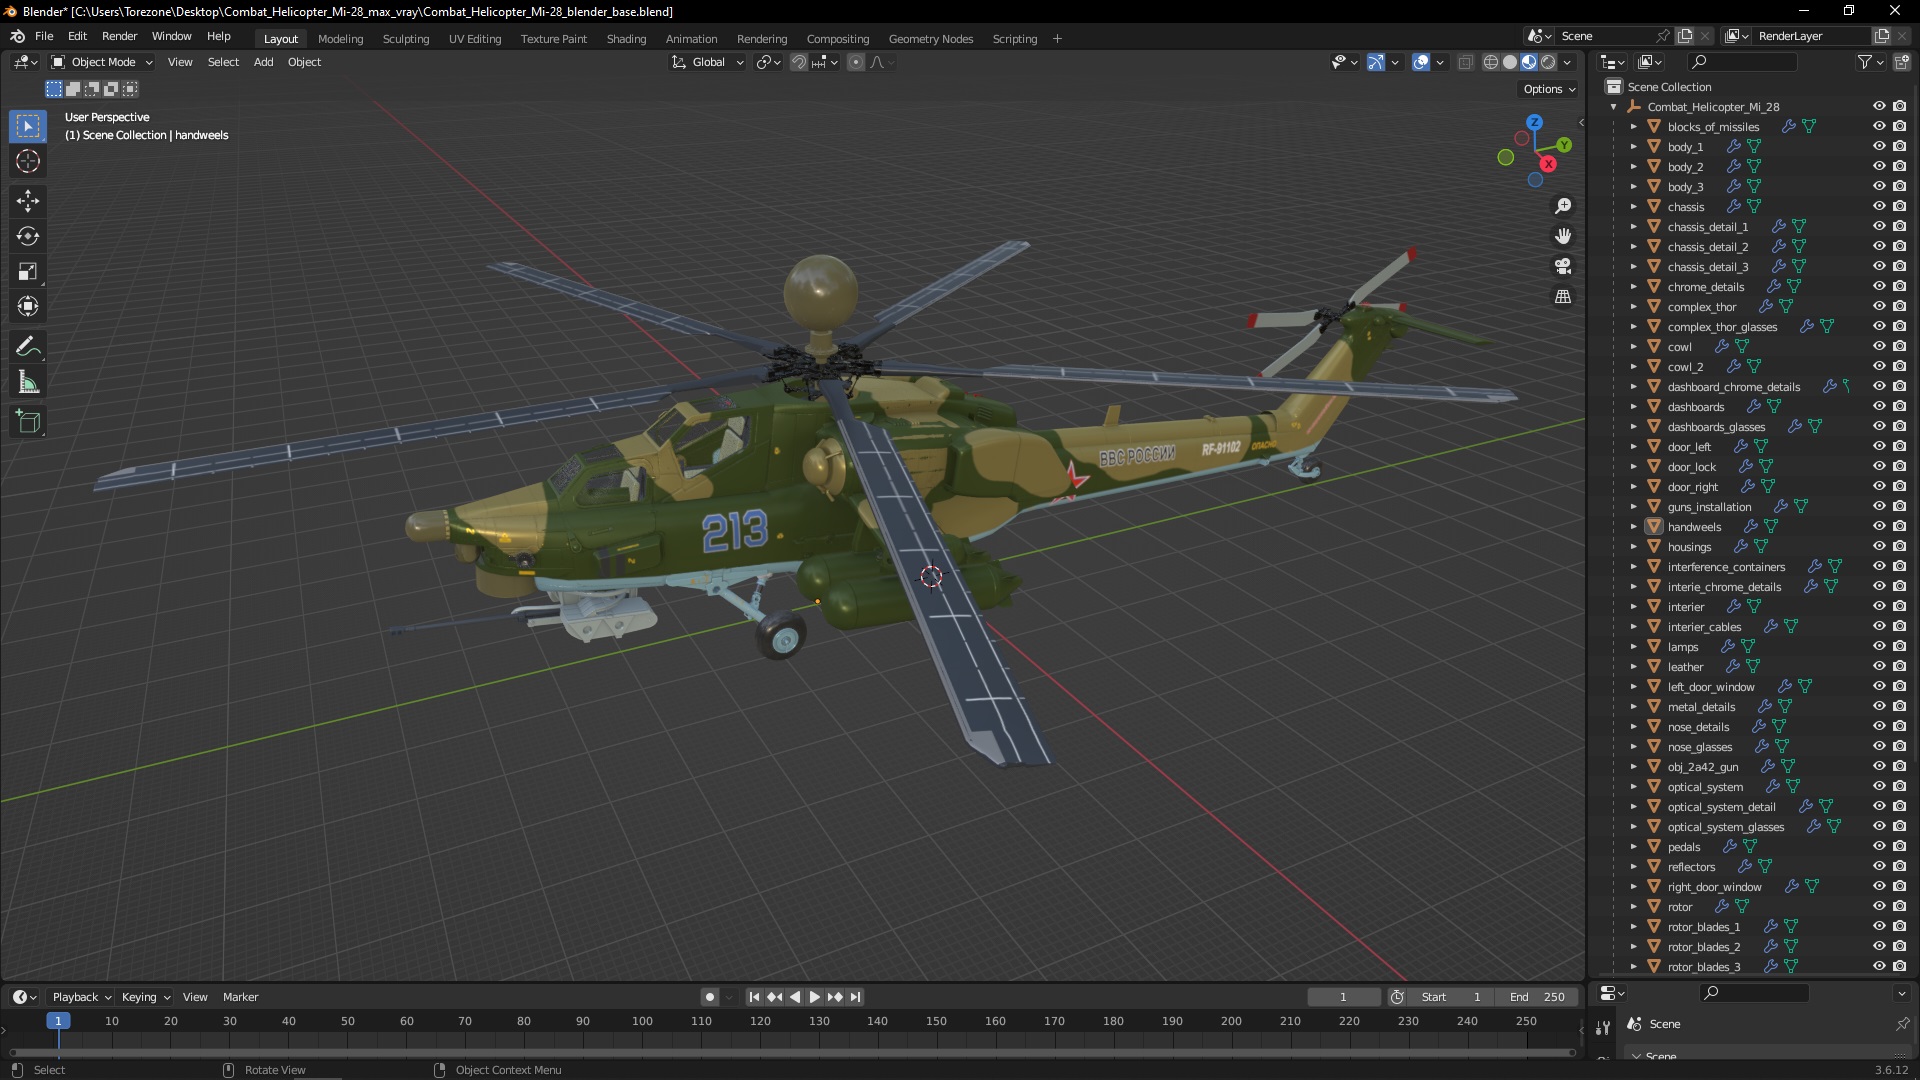
Task: Select the Measure tool
Action: coord(28,382)
